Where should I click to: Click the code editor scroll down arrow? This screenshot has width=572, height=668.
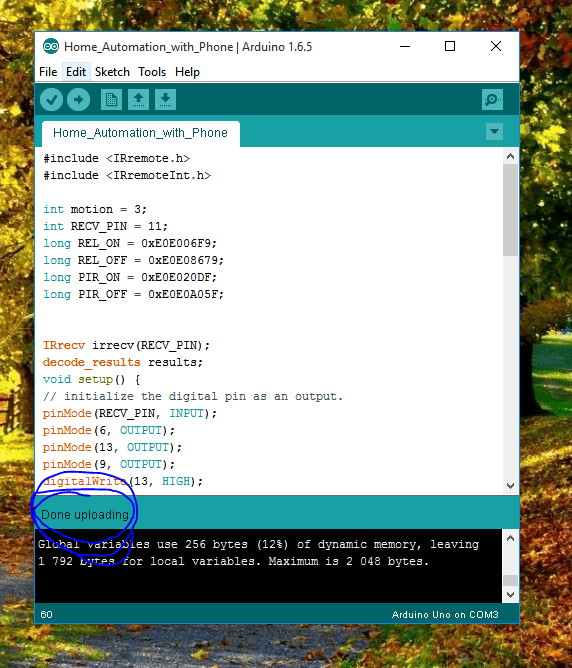click(510, 486)
